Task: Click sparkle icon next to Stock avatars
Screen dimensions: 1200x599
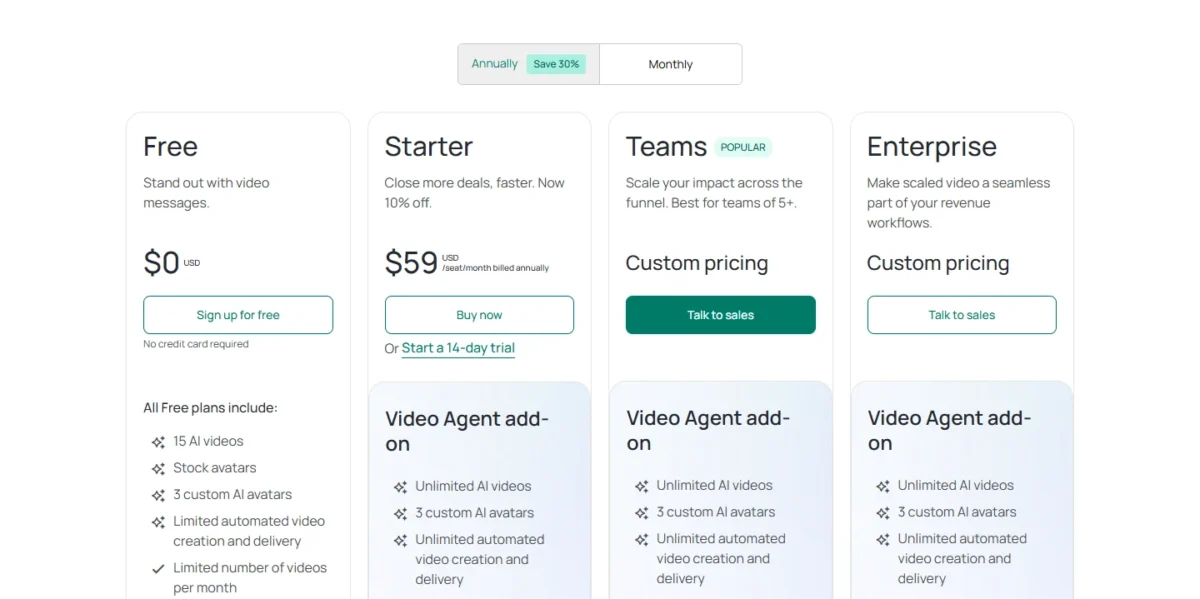Action: pos(158,469)
